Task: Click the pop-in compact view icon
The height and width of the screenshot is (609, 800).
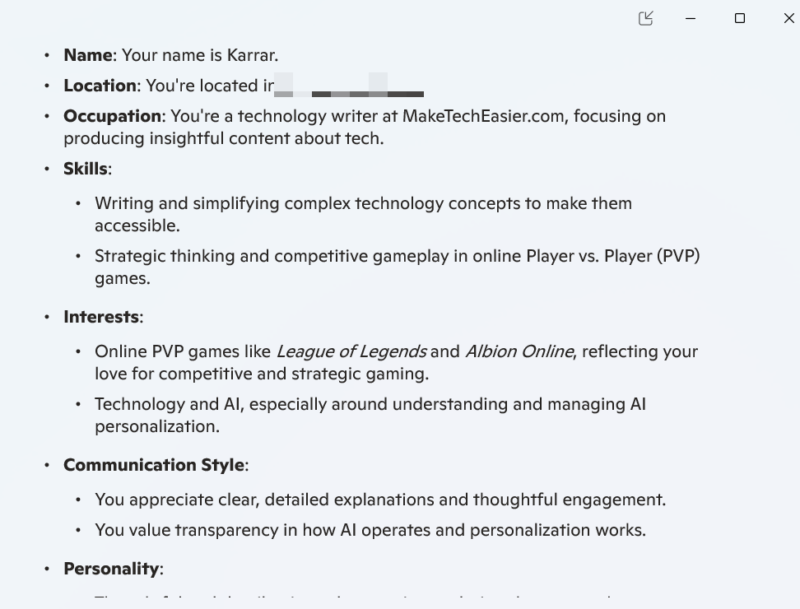Action: (646, 18)
